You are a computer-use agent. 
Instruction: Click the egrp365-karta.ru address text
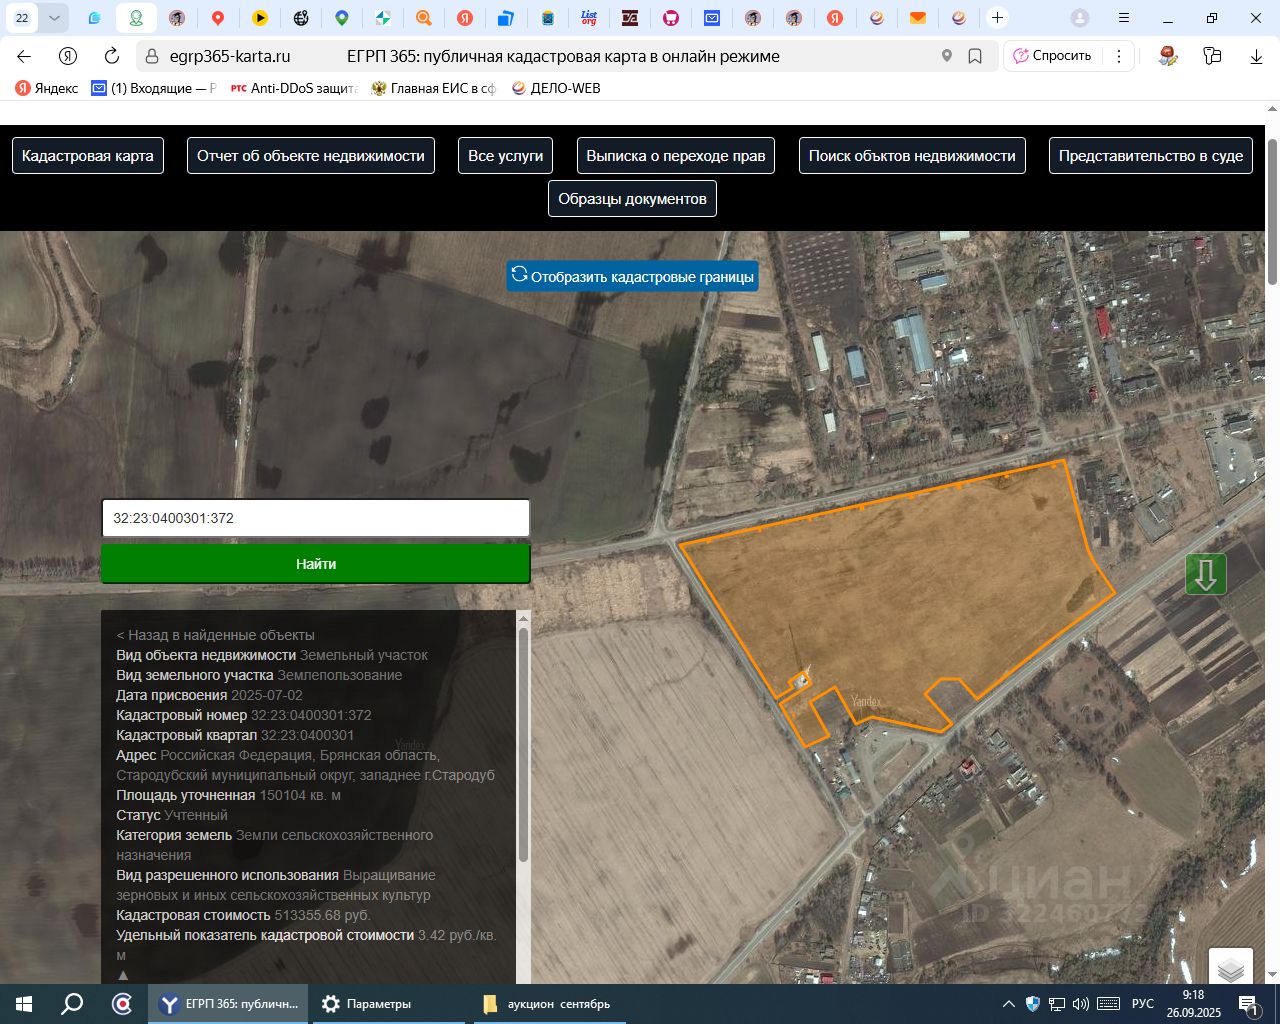(230, 56)
